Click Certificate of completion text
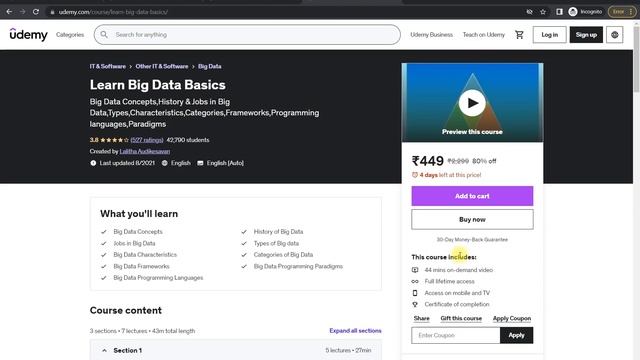Screen dimensions: 640x360 (x=457, y=304)
